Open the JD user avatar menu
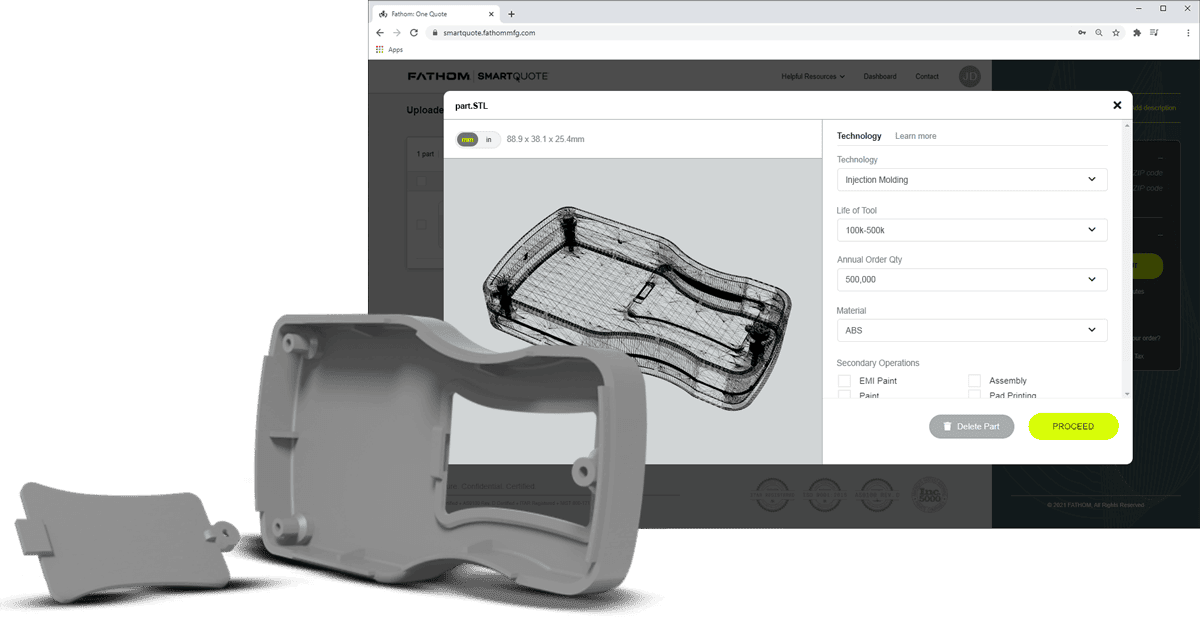Viewport: 1200px width, 621px height. (968, 76)
